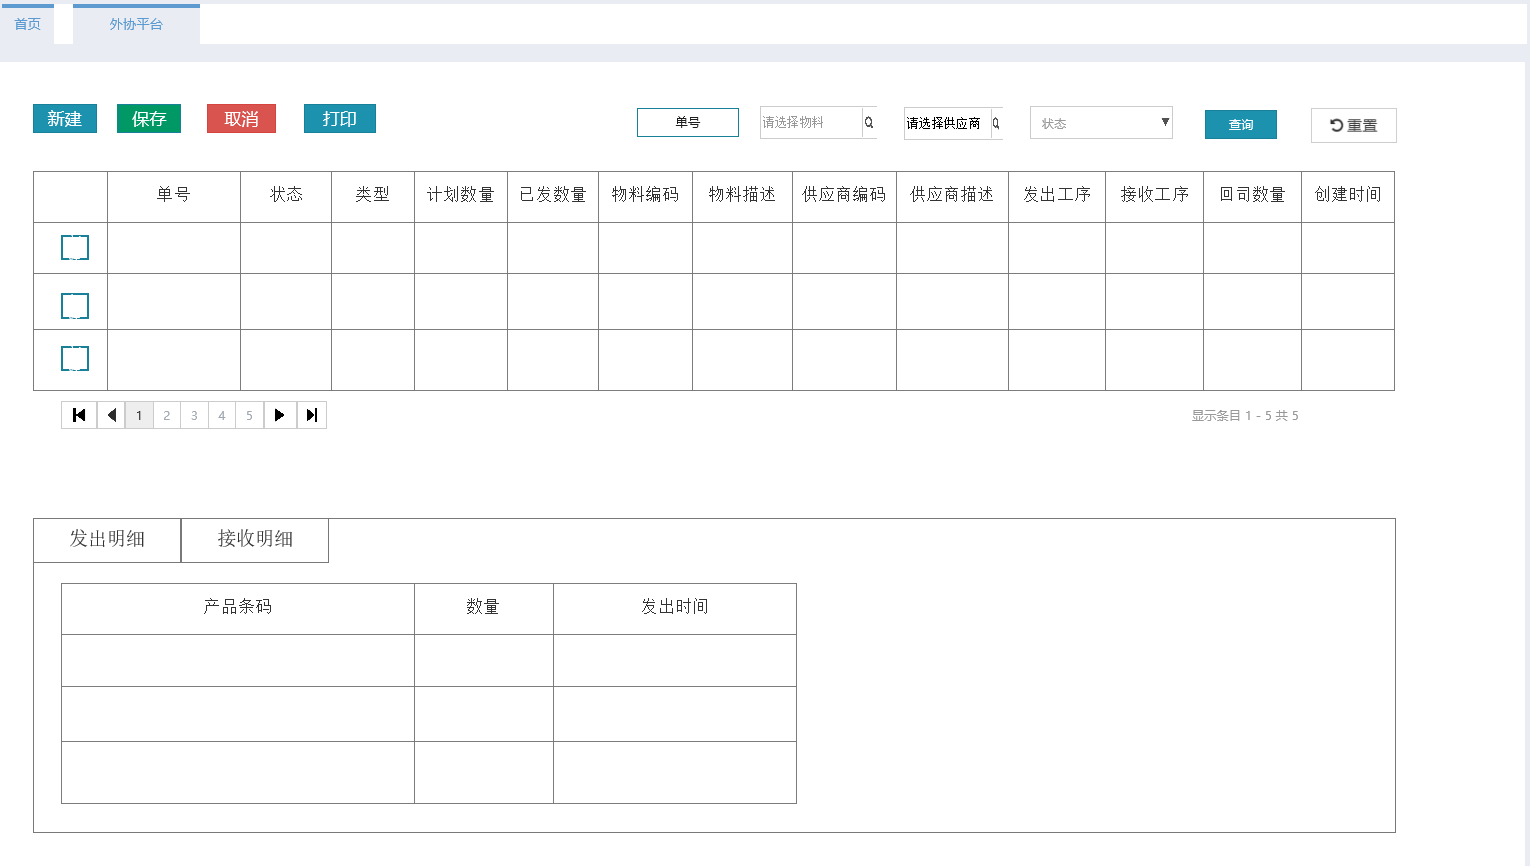Viewport: 1530px width, 866px height.
Task: Select page 1 in pagination
Action: point(139,415)
